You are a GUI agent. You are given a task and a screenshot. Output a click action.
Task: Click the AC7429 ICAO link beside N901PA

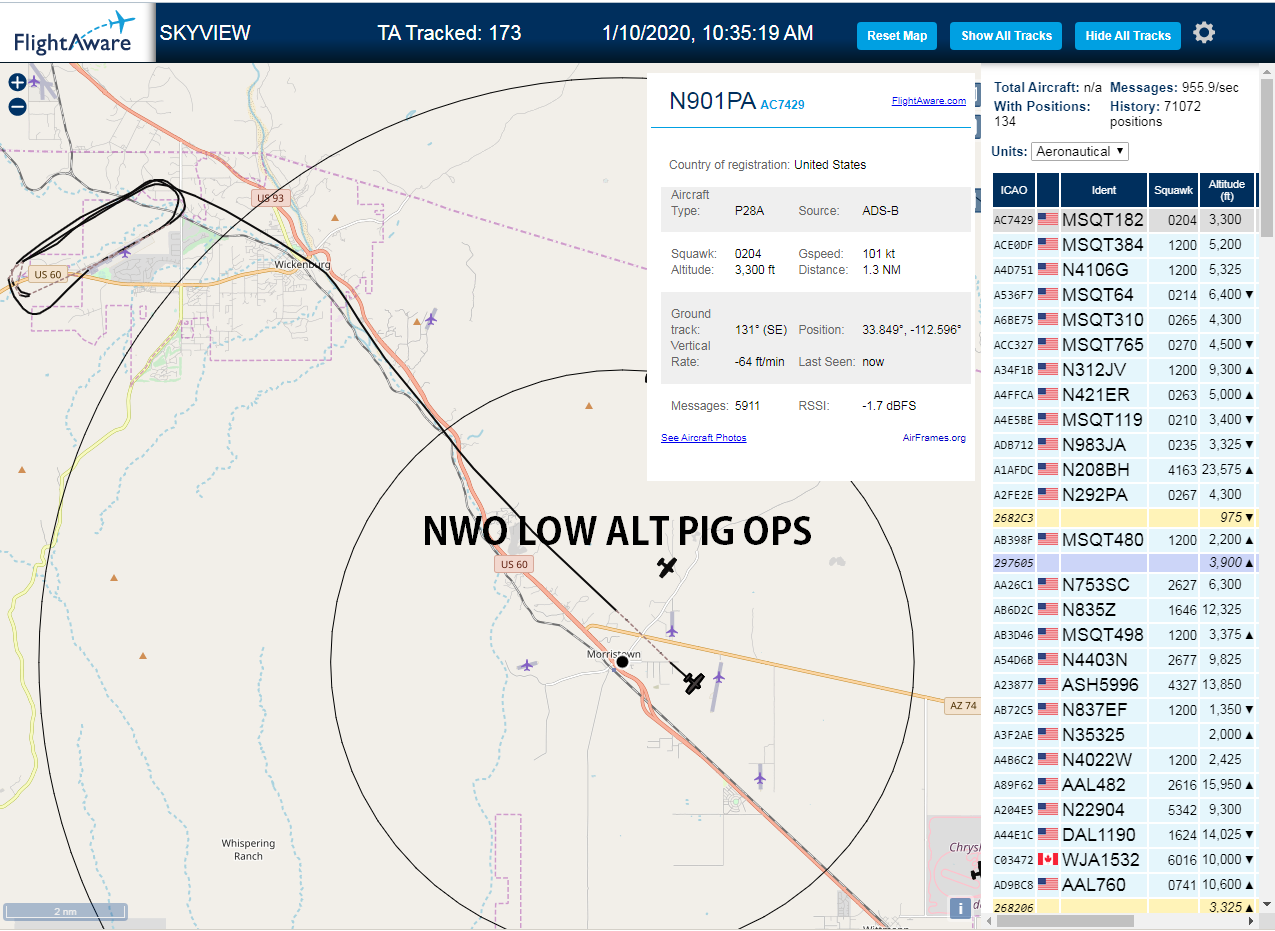782,104
